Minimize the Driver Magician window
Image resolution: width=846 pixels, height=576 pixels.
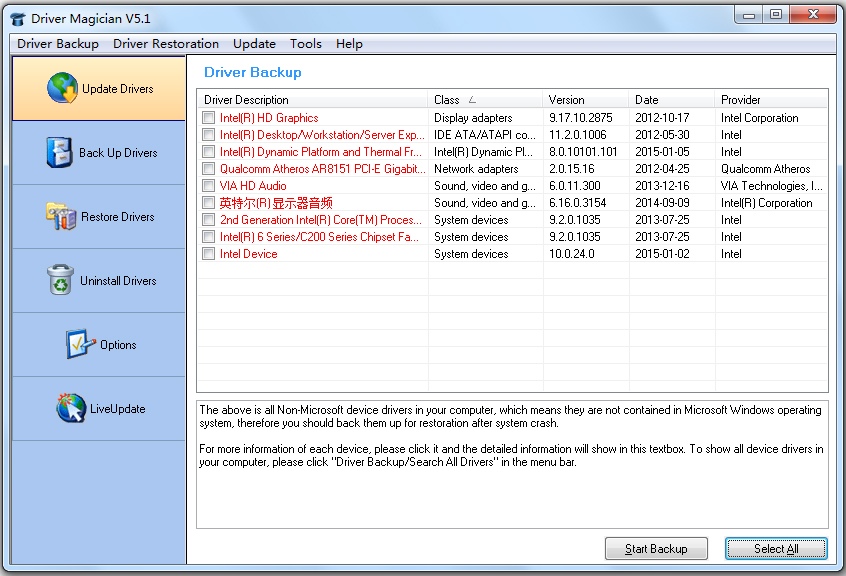click(749, 15)
